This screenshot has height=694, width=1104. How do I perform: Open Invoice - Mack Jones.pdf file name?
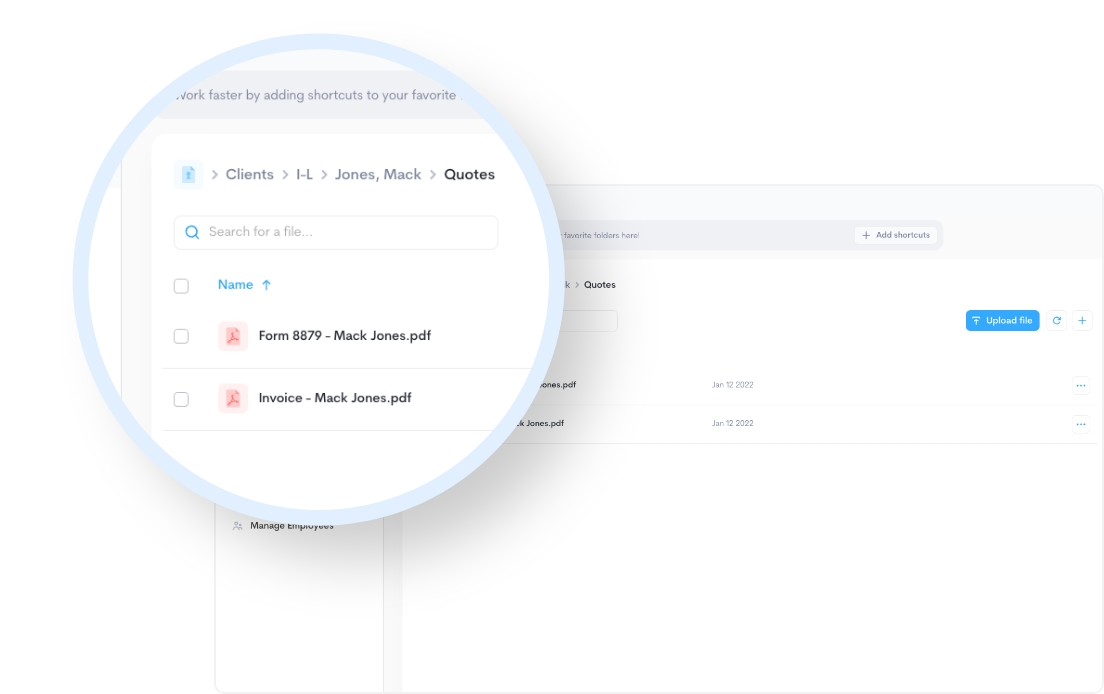pos(335,398)
